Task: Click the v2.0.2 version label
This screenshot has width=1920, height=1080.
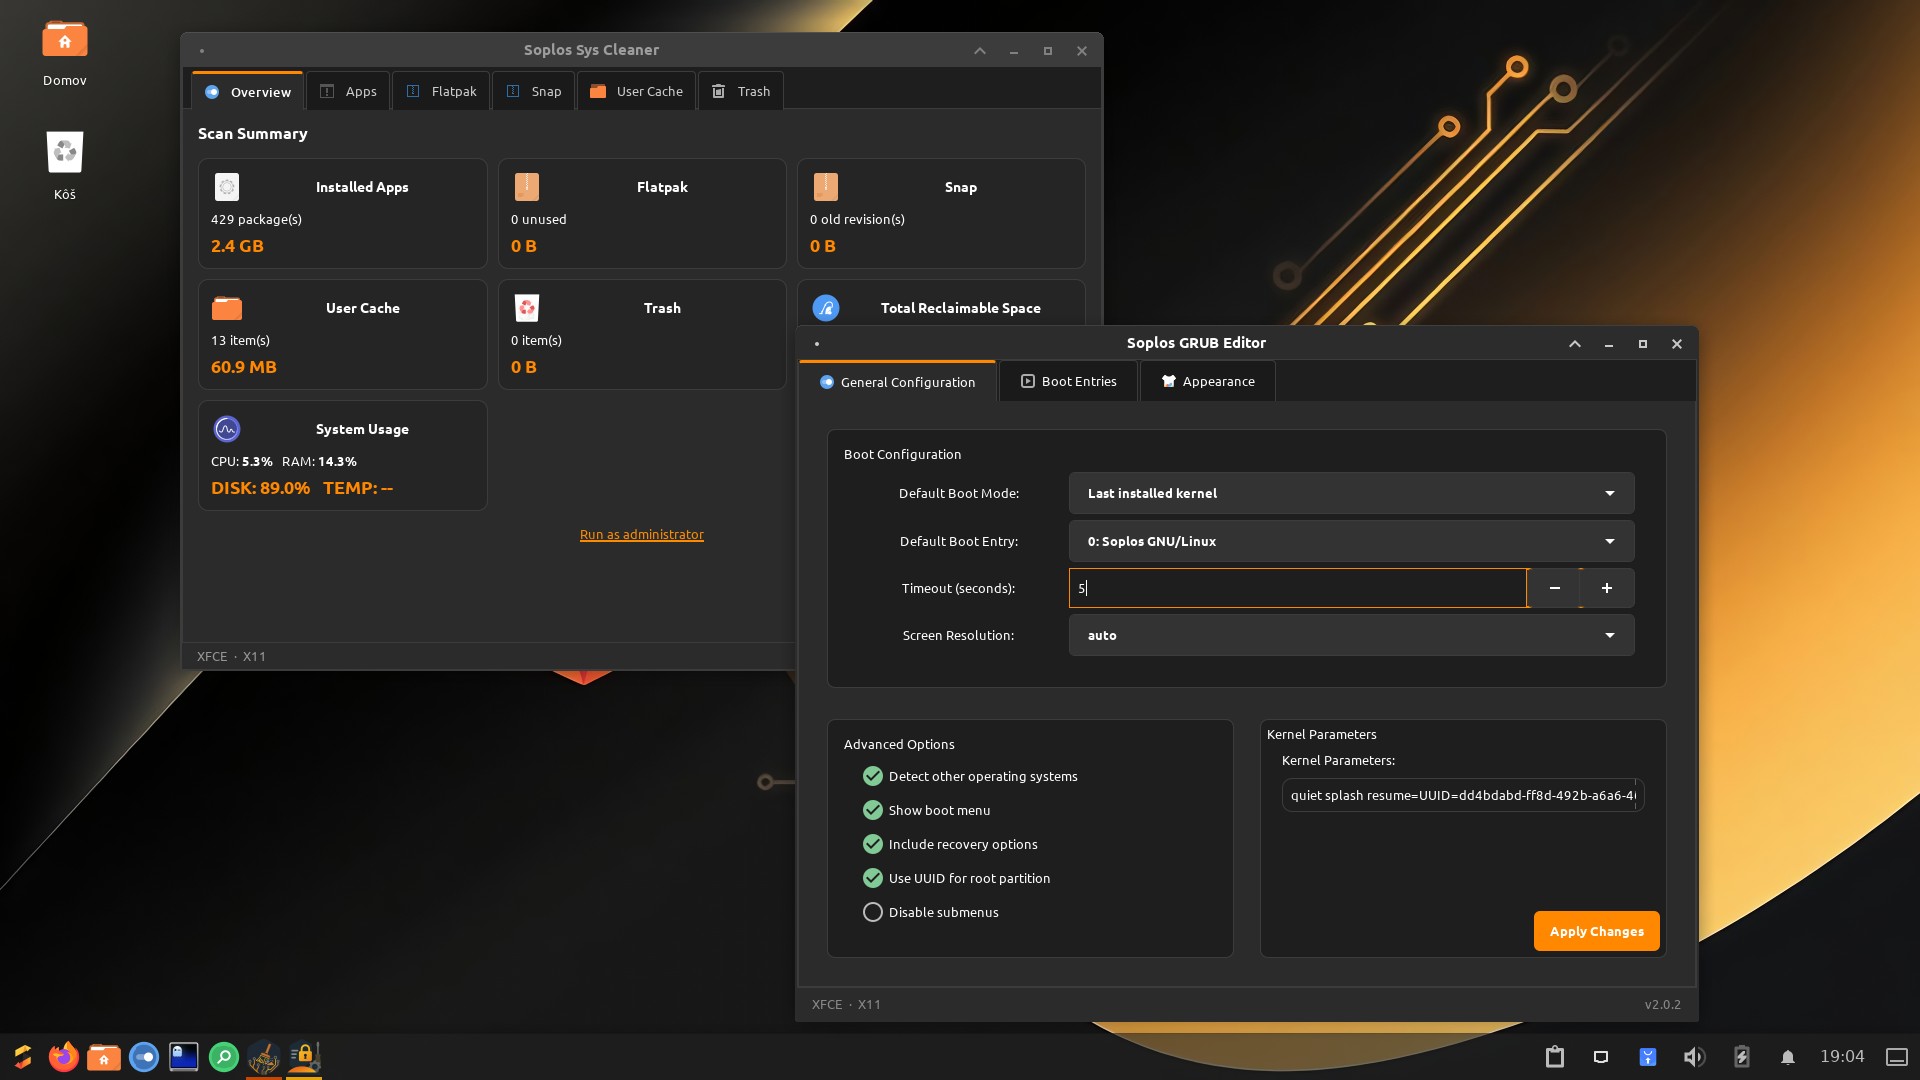Action: point(1662,1004)
